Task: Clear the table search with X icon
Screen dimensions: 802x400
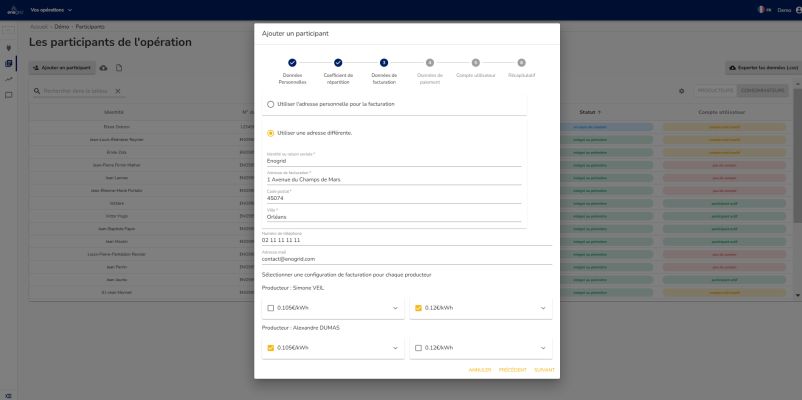Action: (118, 91)
